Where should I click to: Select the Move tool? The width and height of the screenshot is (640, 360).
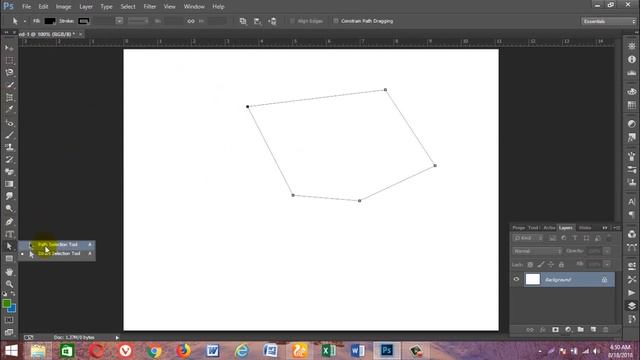(9, 48)
